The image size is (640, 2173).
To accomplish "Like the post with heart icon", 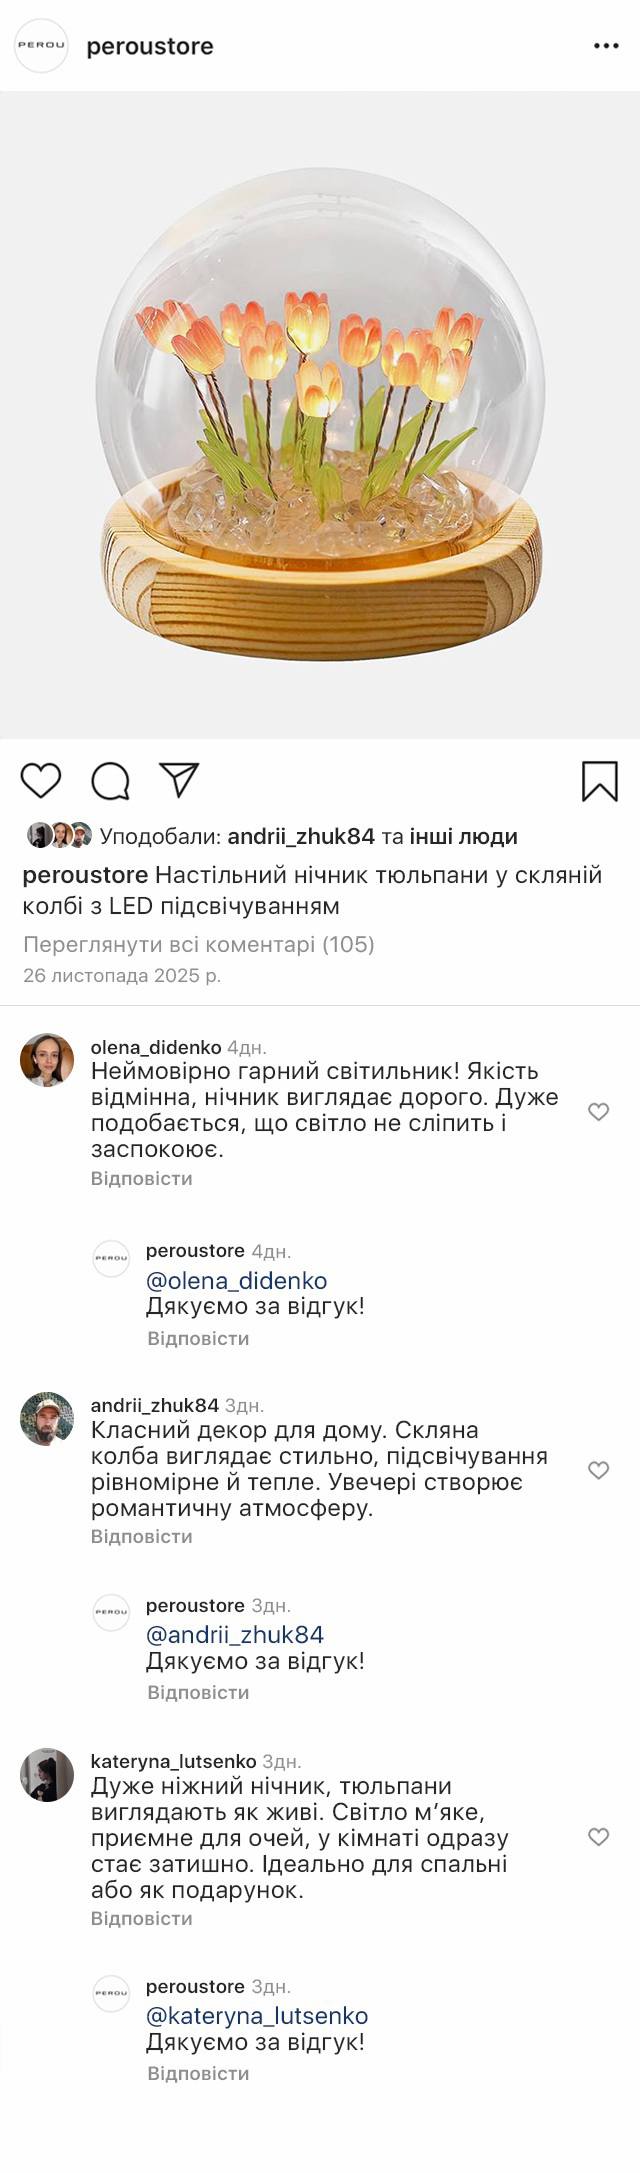I will [x=41, y=780].
